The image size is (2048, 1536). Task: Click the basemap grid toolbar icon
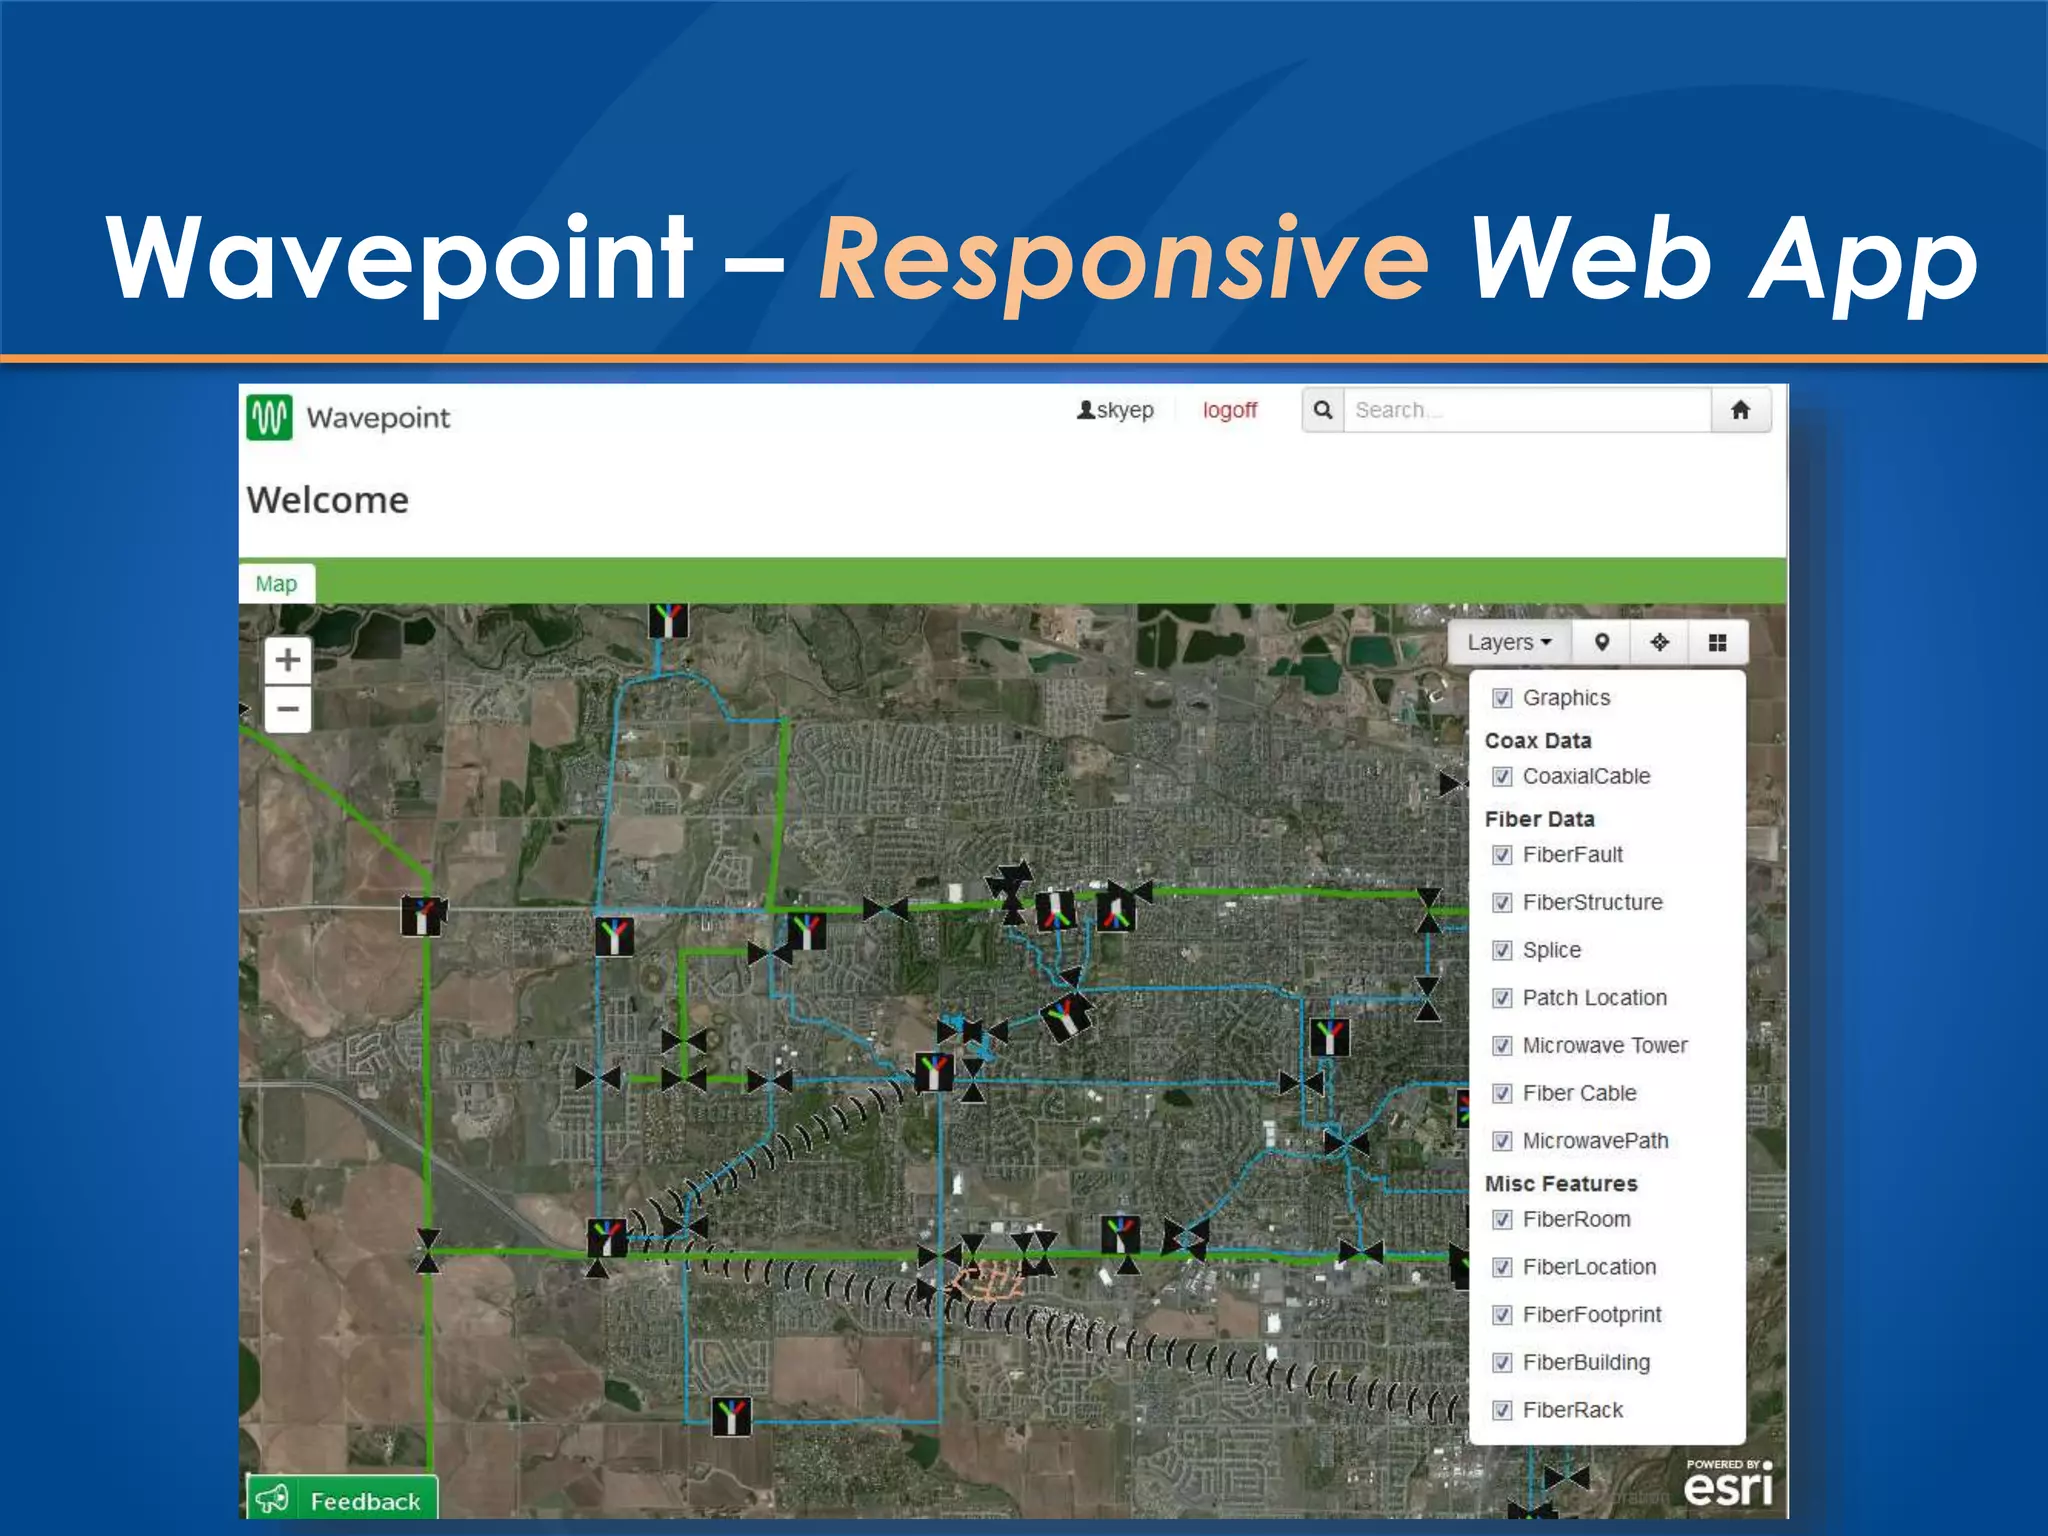1718,642
